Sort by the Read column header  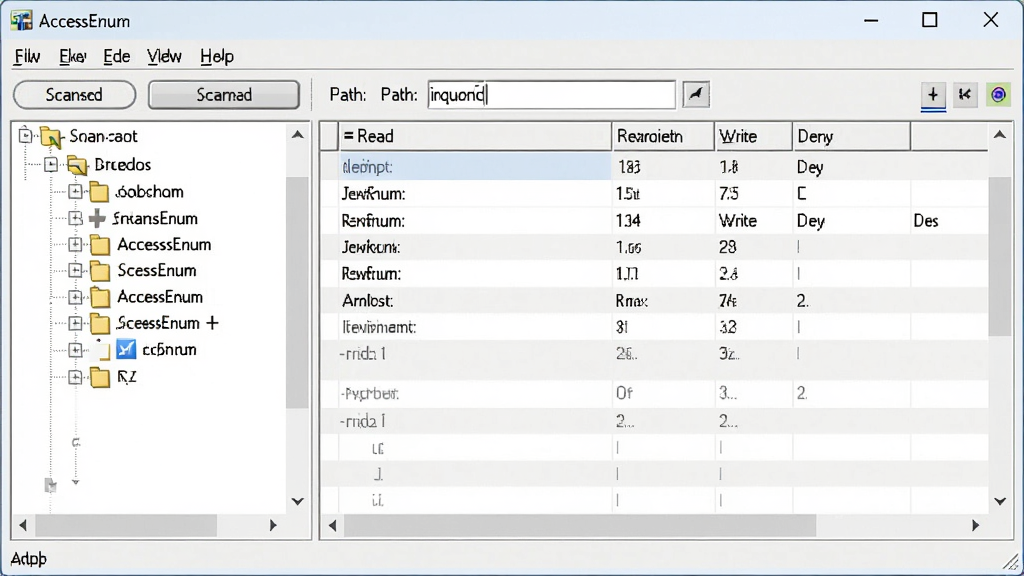(x=475, y=136)
